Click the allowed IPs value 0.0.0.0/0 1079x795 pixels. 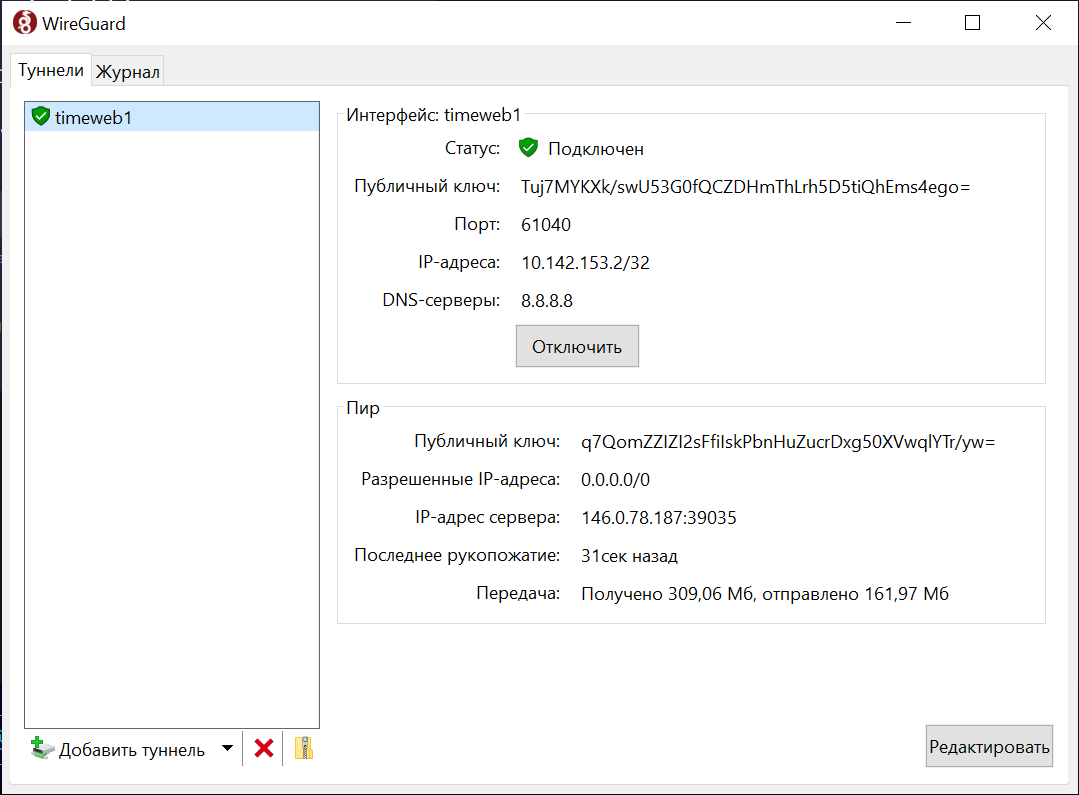tap(615, 480)
